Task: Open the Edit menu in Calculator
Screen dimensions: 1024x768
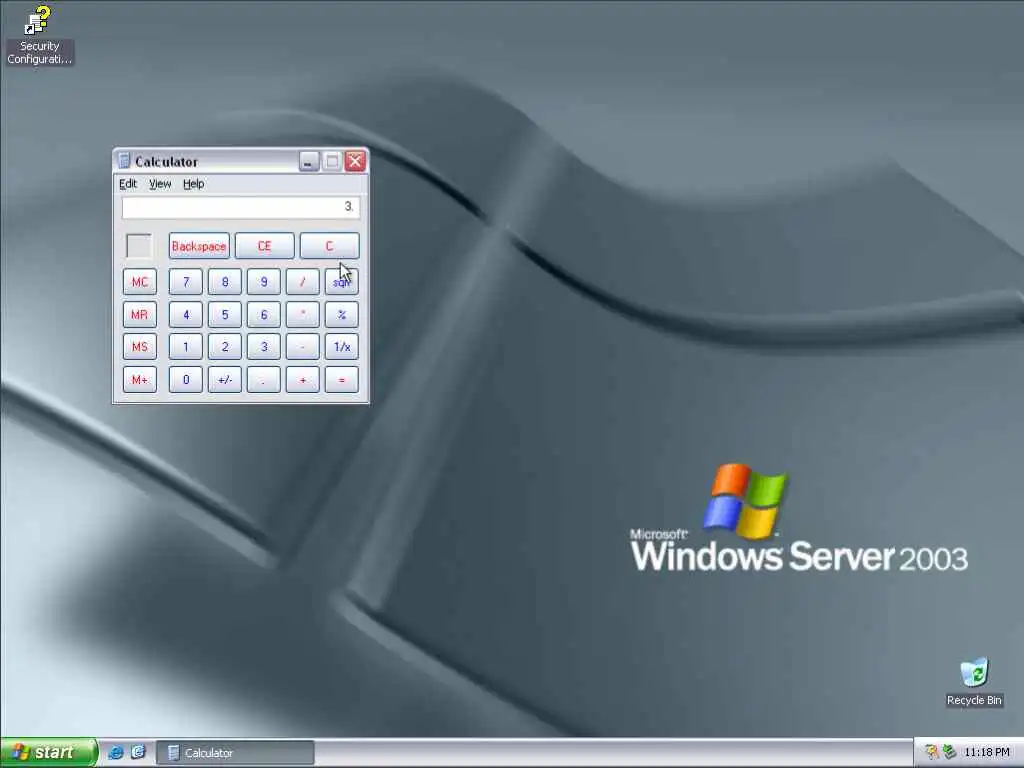Action: pos(128,184)
